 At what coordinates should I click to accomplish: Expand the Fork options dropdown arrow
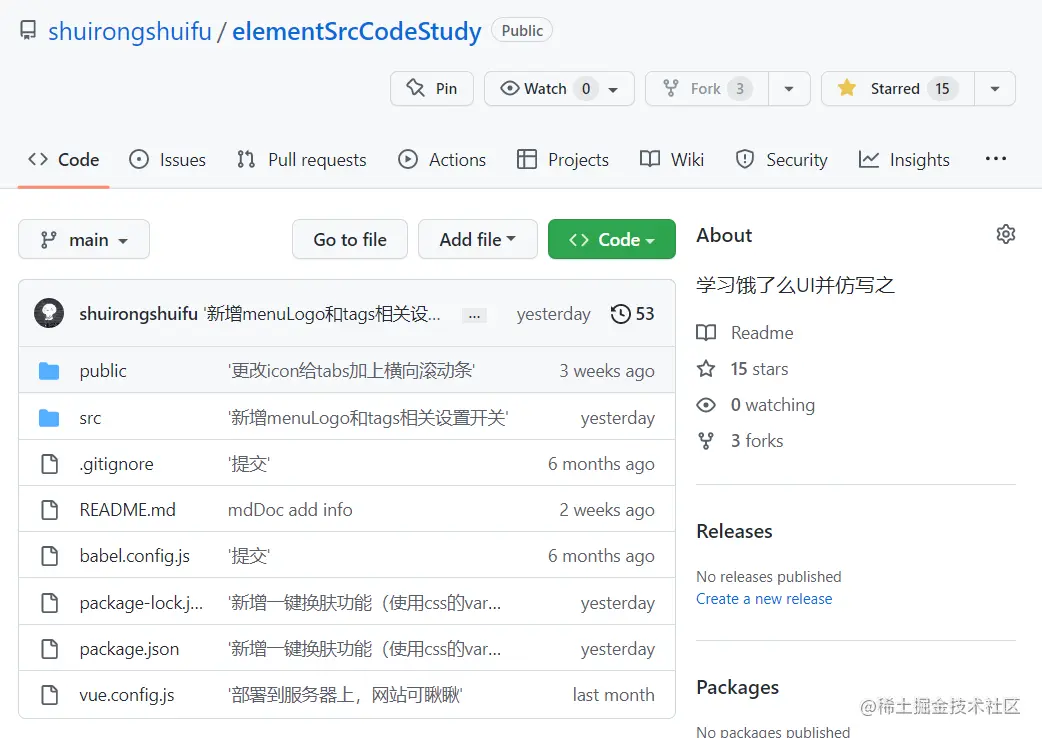pos(789,88)
